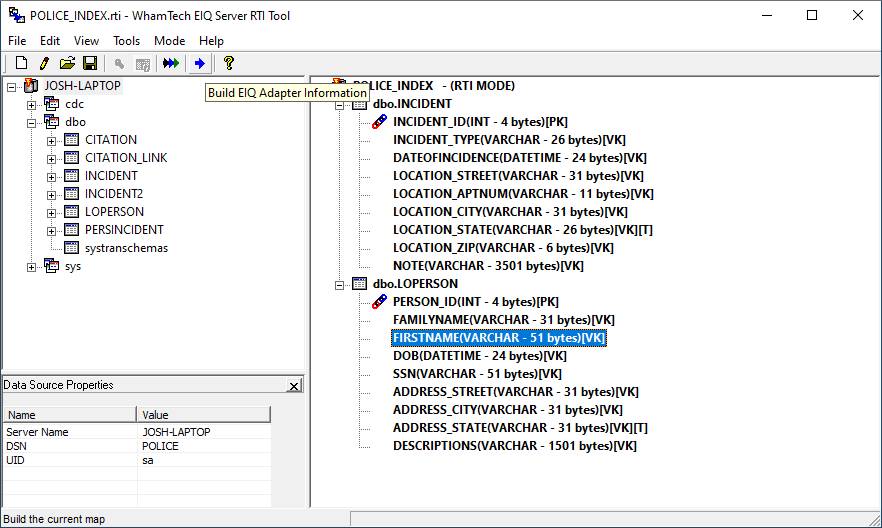
Task: Click the triple green arrows toolbar icon
Action: pyautogui.click(x=170, y=63)
